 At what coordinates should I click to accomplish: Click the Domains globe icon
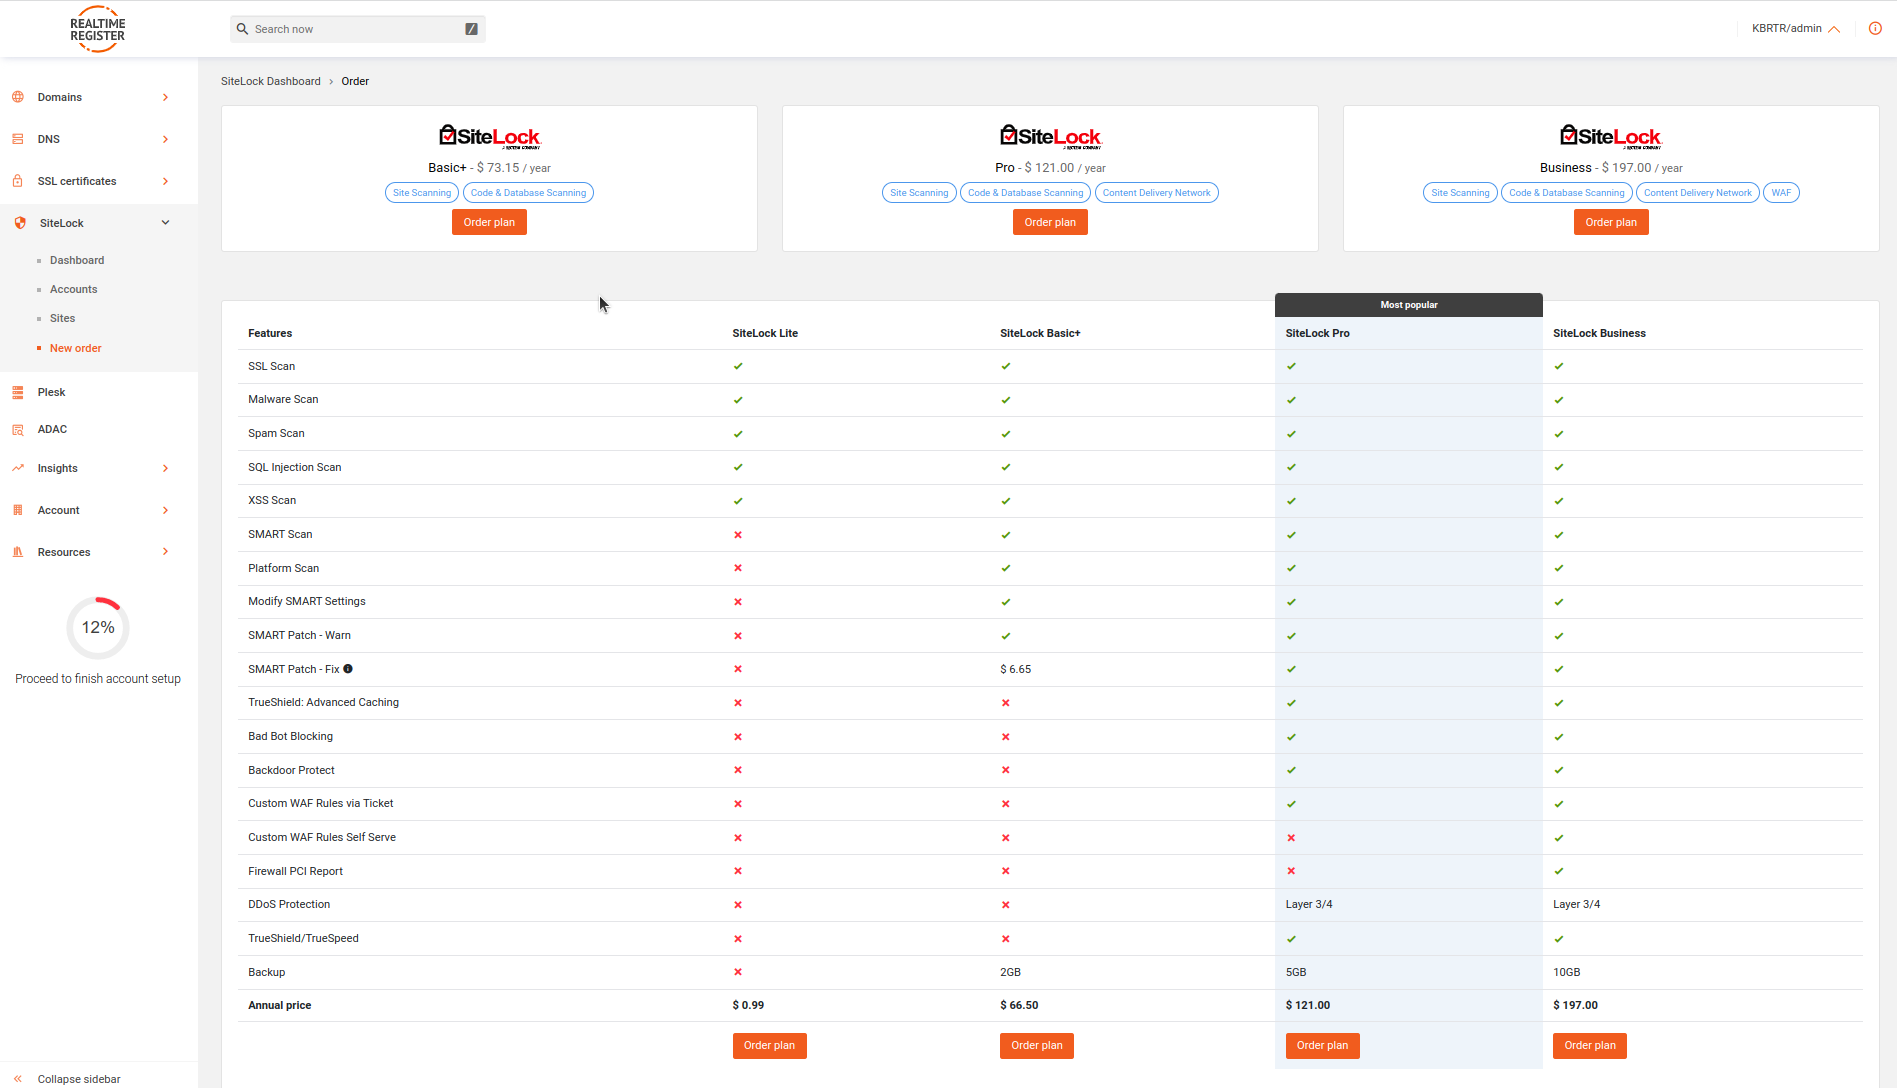(18, 97)
